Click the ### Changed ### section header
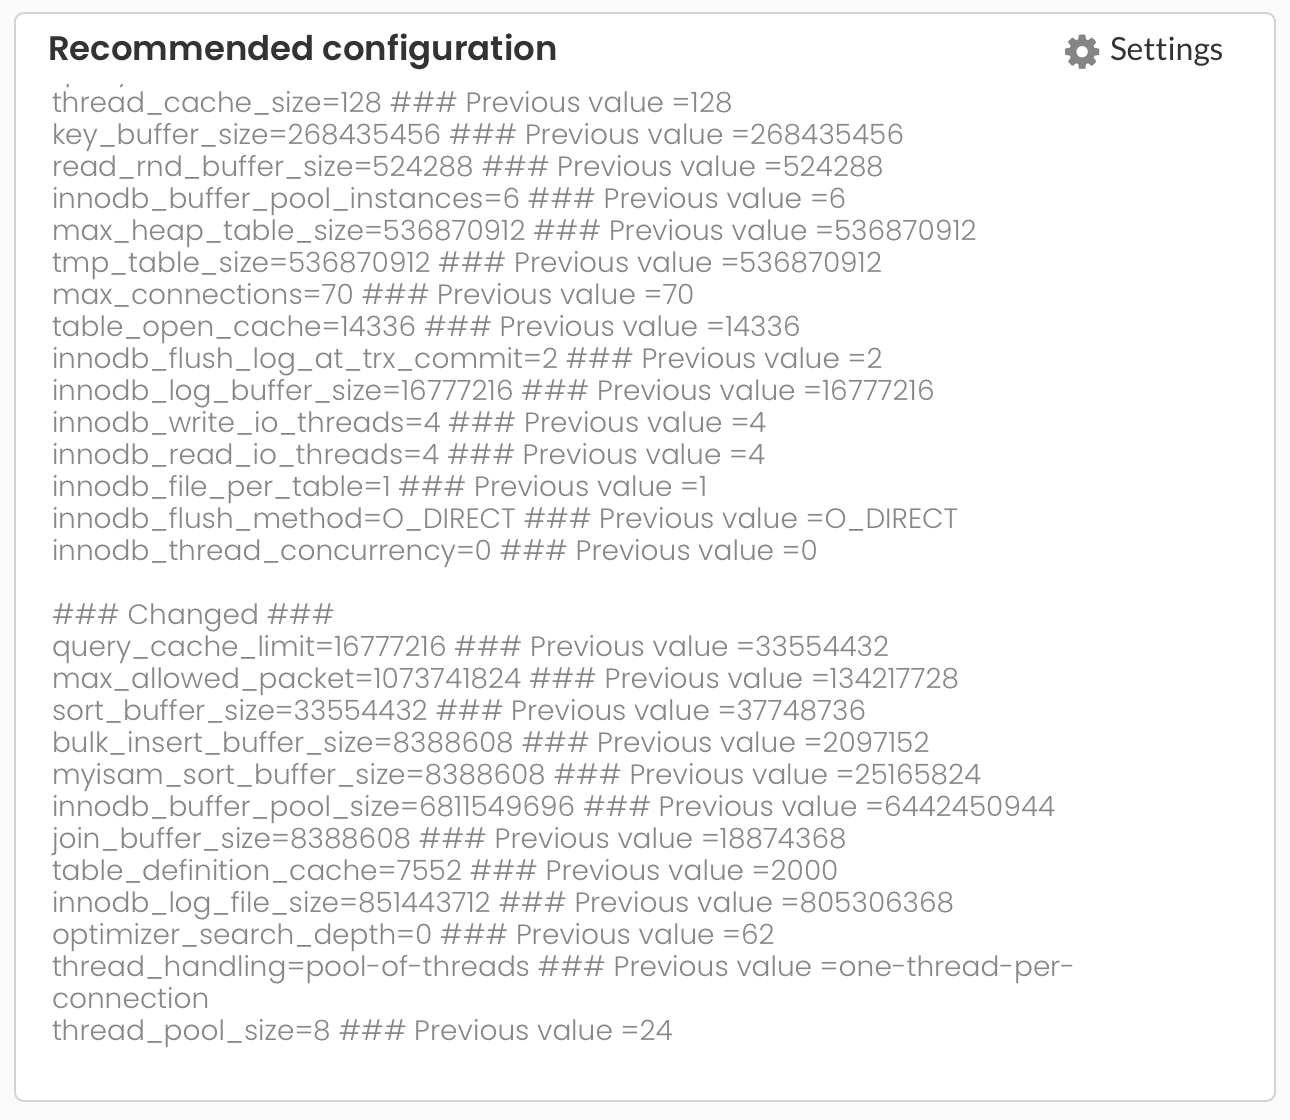 tap(193, 614)
